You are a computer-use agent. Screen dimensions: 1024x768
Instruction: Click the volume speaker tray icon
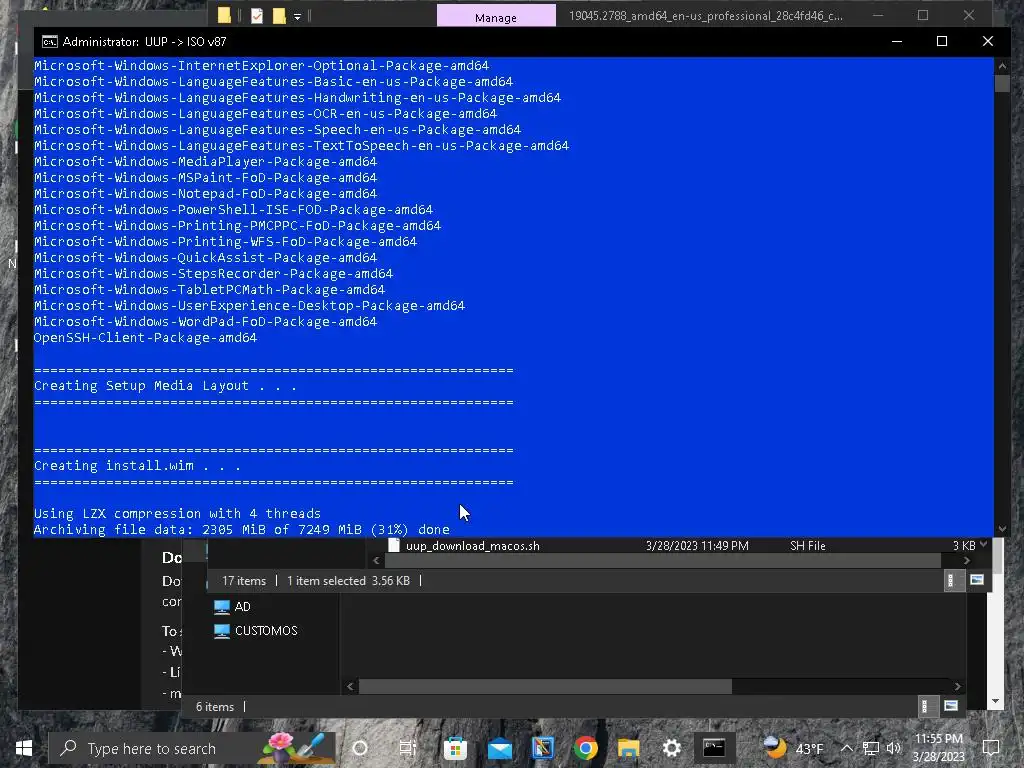click(893, 748)
